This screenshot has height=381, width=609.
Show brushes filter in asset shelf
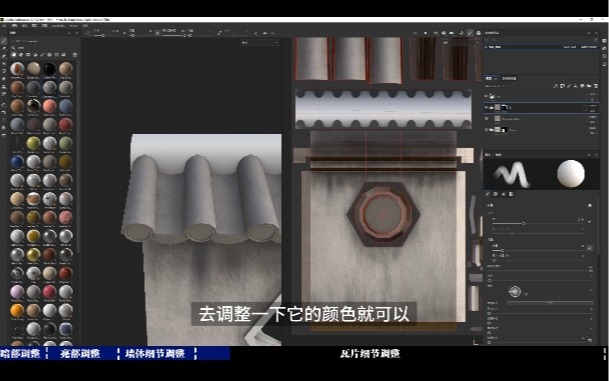pyautogui.click(x=42, y=55)
